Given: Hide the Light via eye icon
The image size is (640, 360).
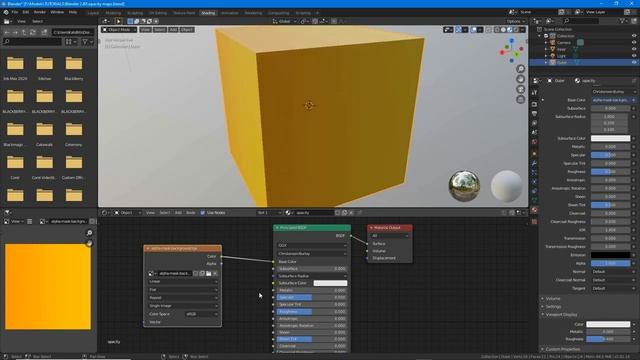Looking at the screenshot, I should (634, 56).
